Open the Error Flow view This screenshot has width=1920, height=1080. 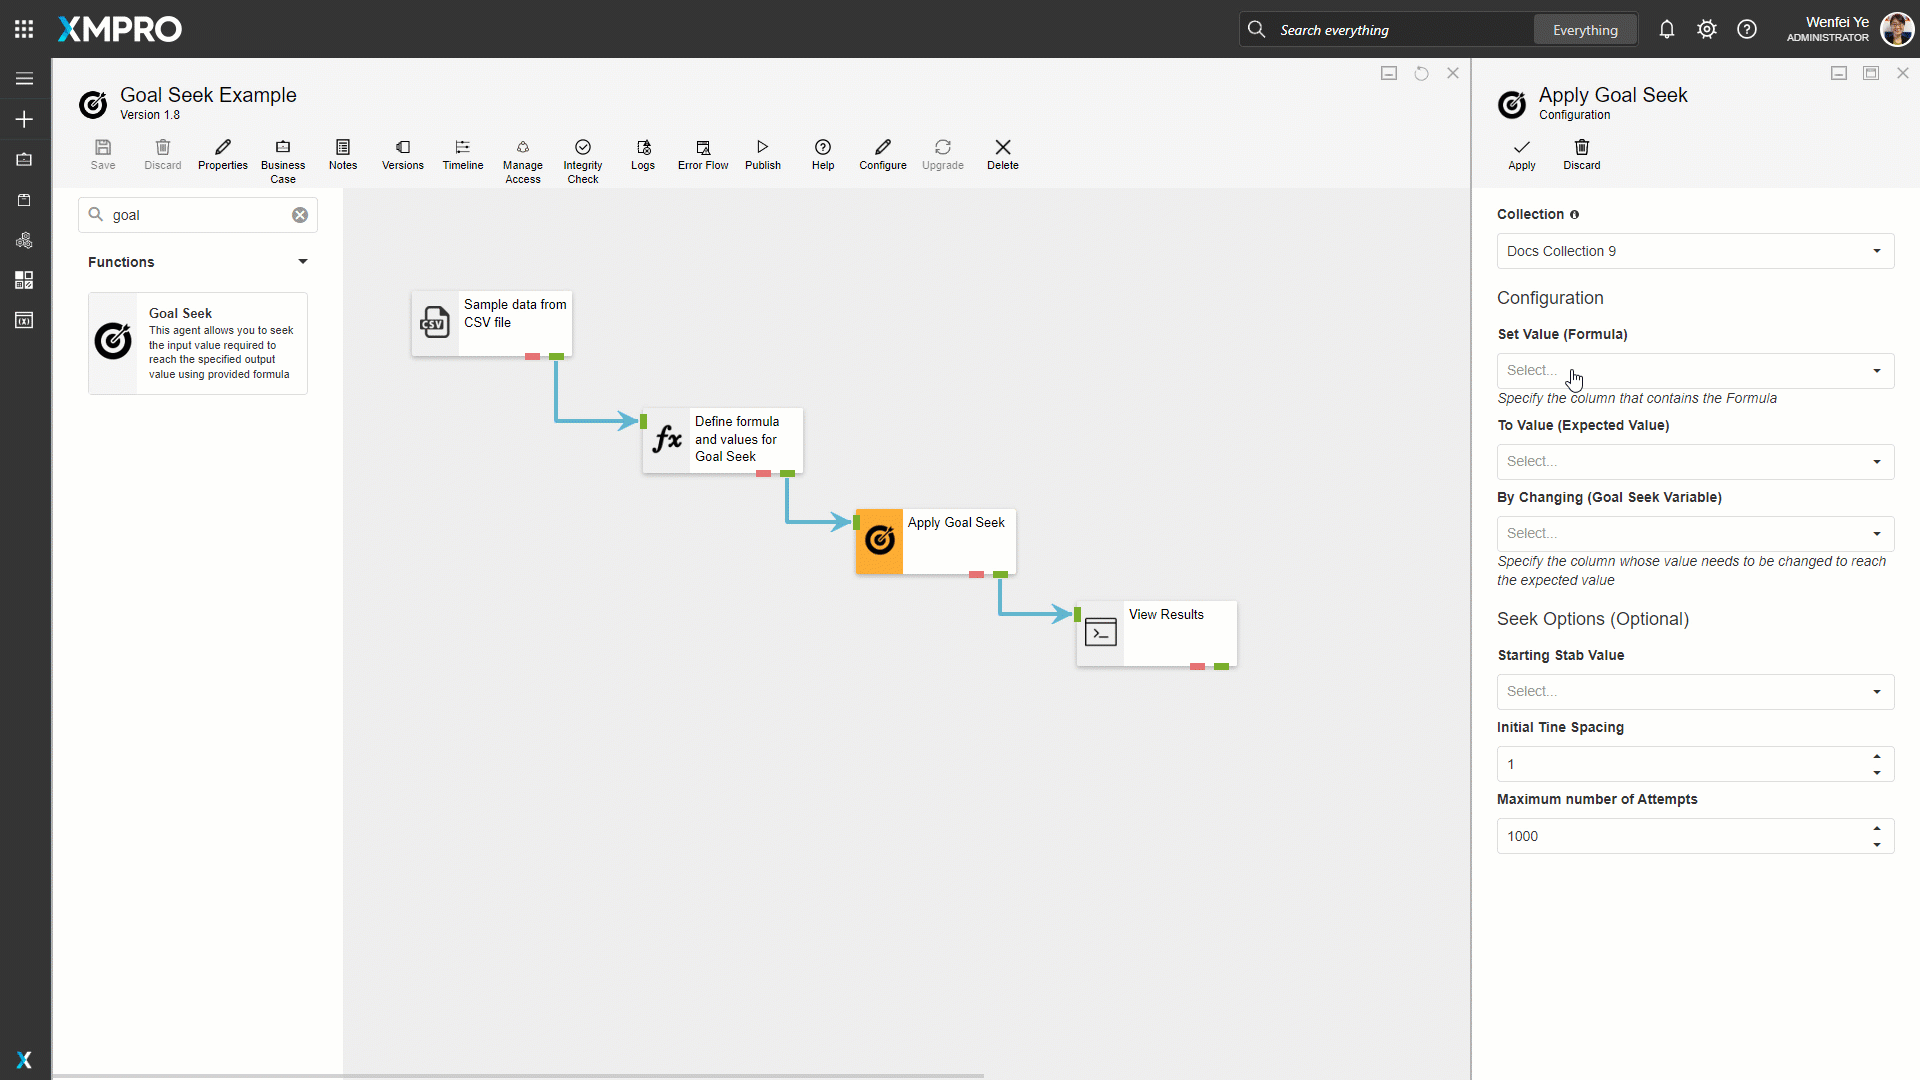pos(702,155)
